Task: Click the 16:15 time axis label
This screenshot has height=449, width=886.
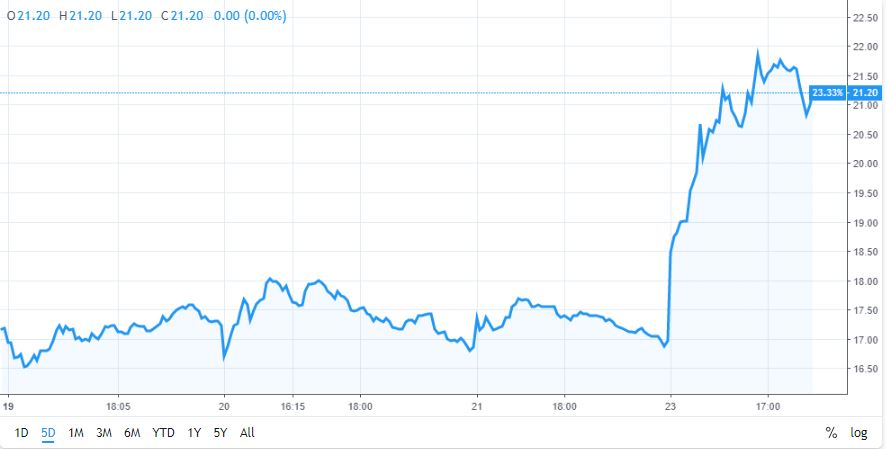Action: coord(292,407)
